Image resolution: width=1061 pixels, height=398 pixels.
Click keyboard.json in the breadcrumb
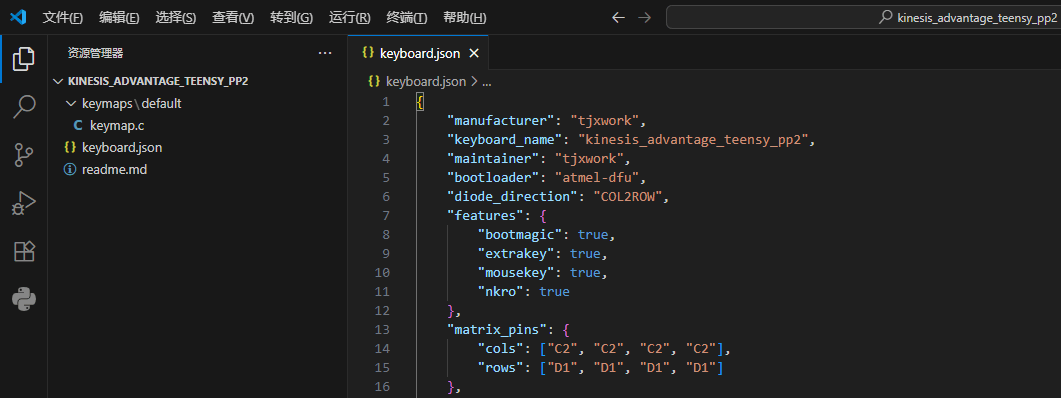click(x=426, y=81)
